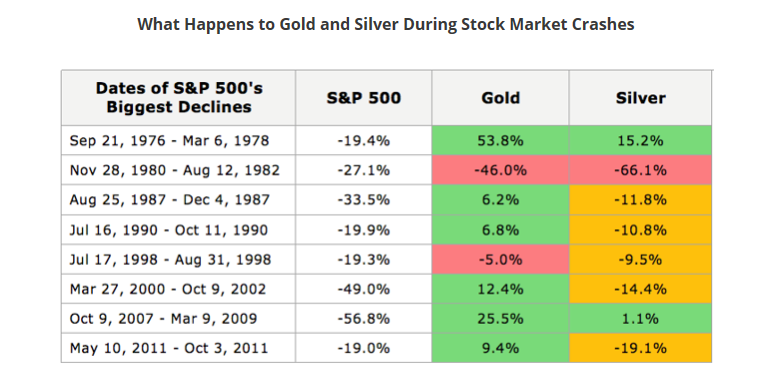Click the red -66.1% Silver cell
Viewport: 767px width, 375px height.
640,170
